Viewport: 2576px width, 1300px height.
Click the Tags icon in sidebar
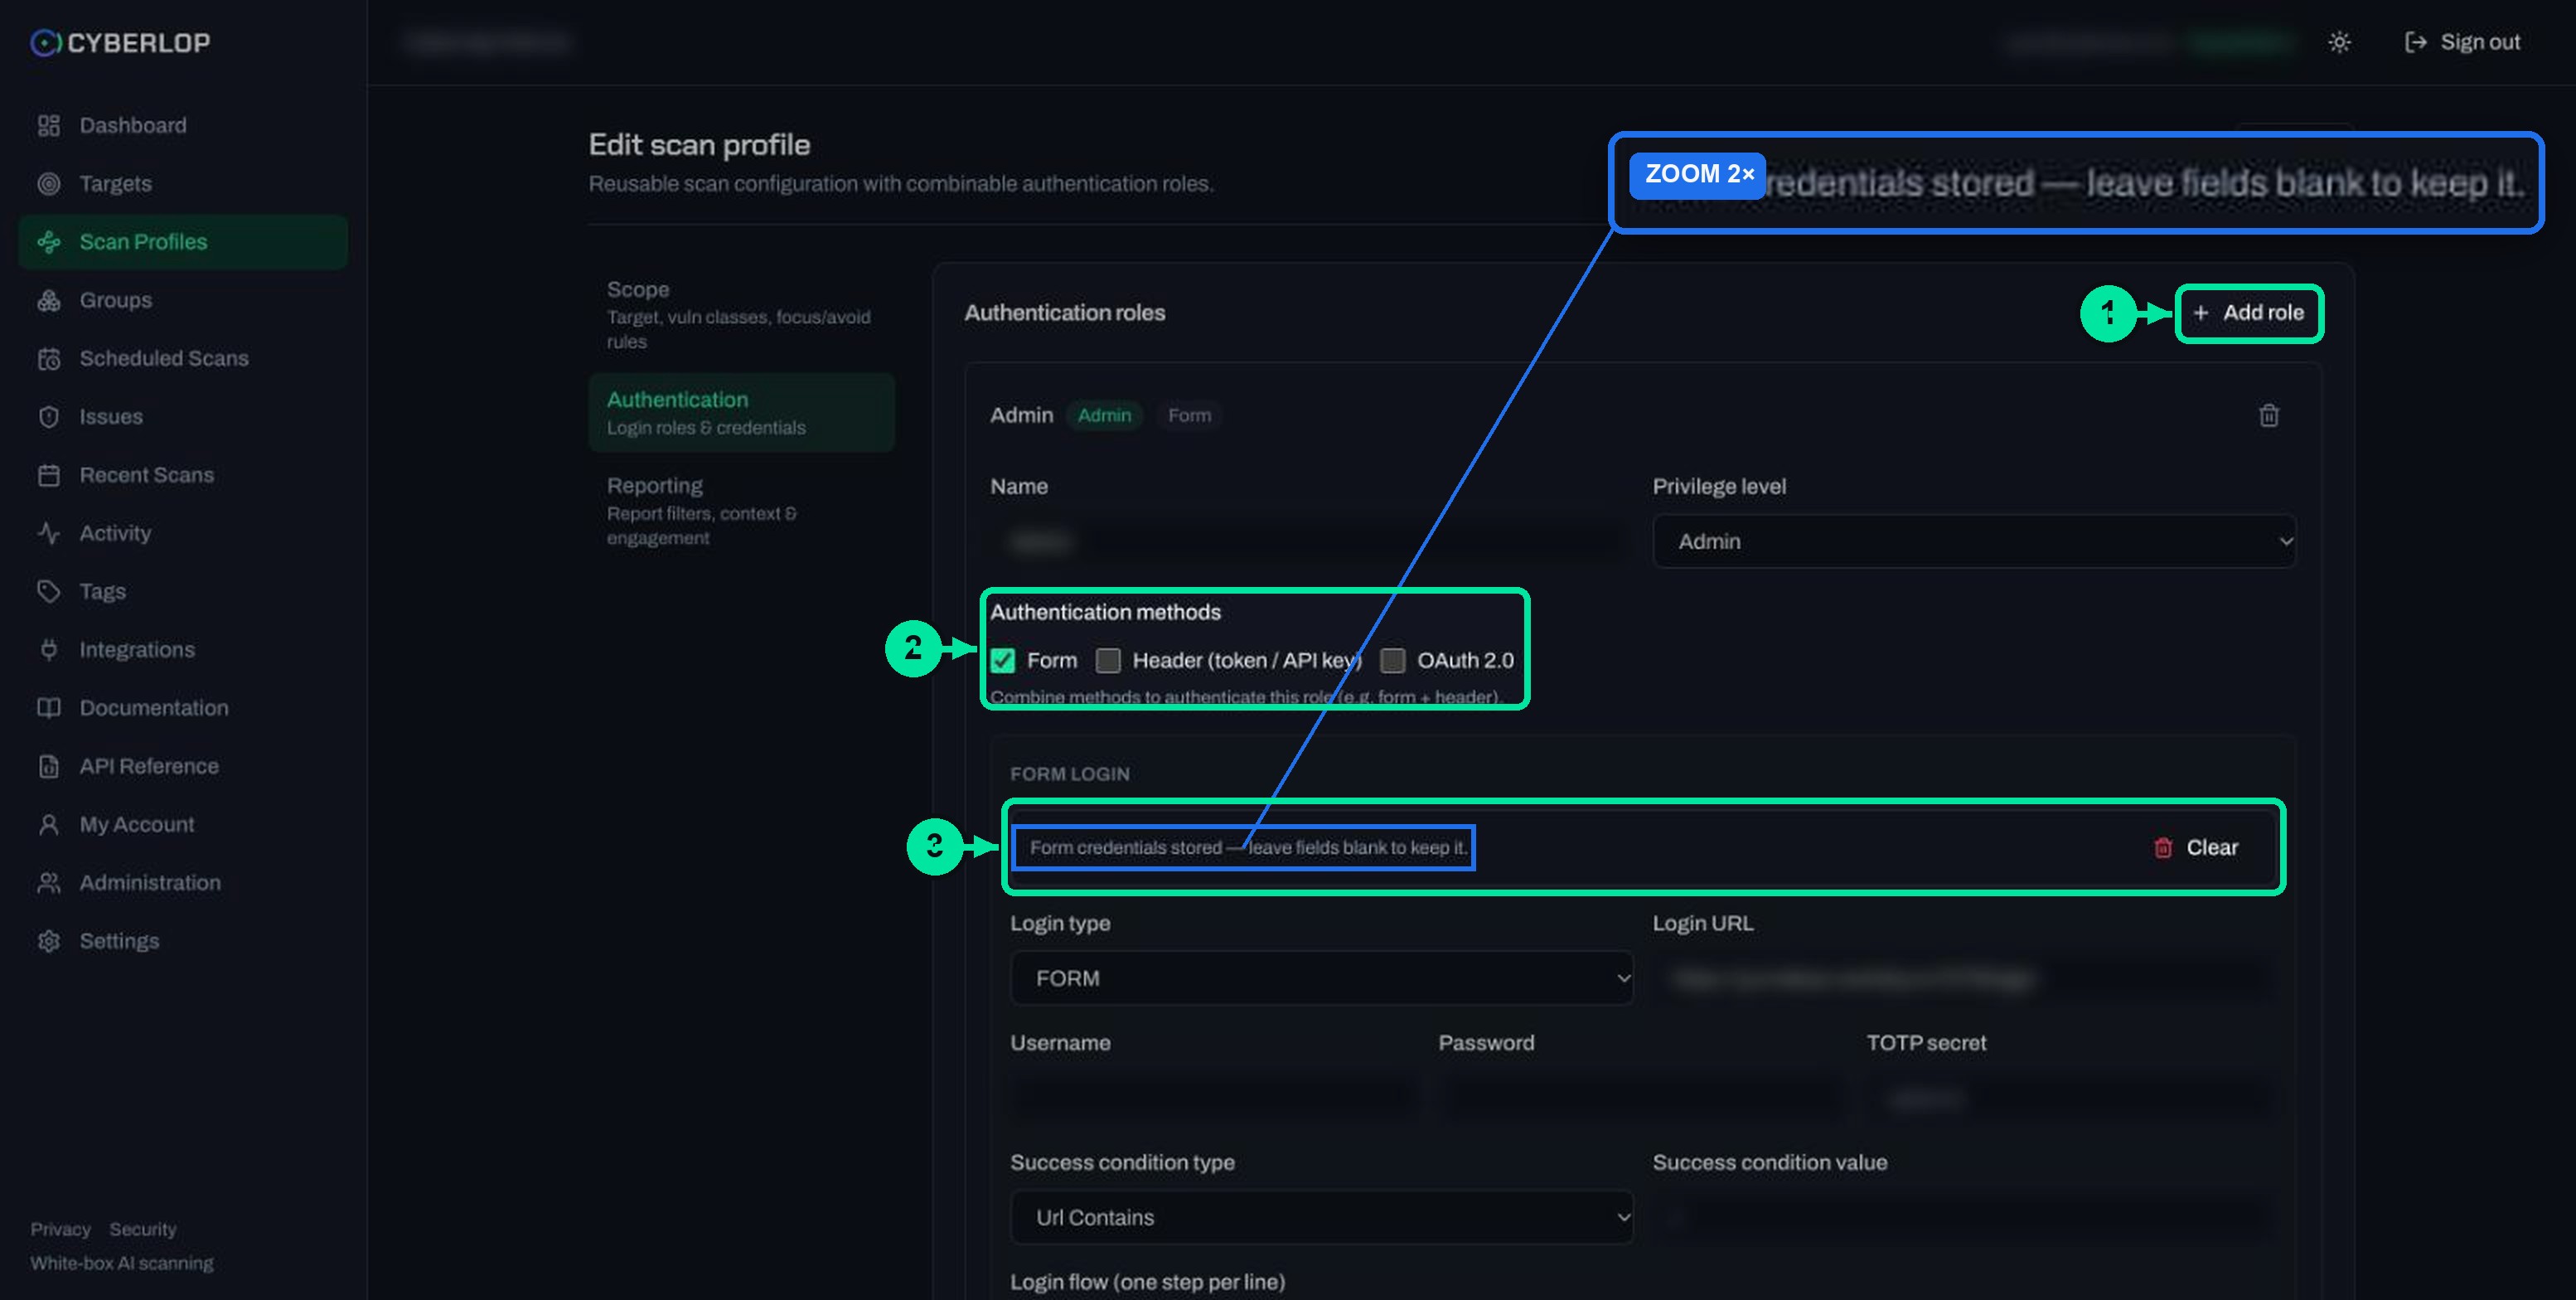pyautogui.click(x=48, y=591)
